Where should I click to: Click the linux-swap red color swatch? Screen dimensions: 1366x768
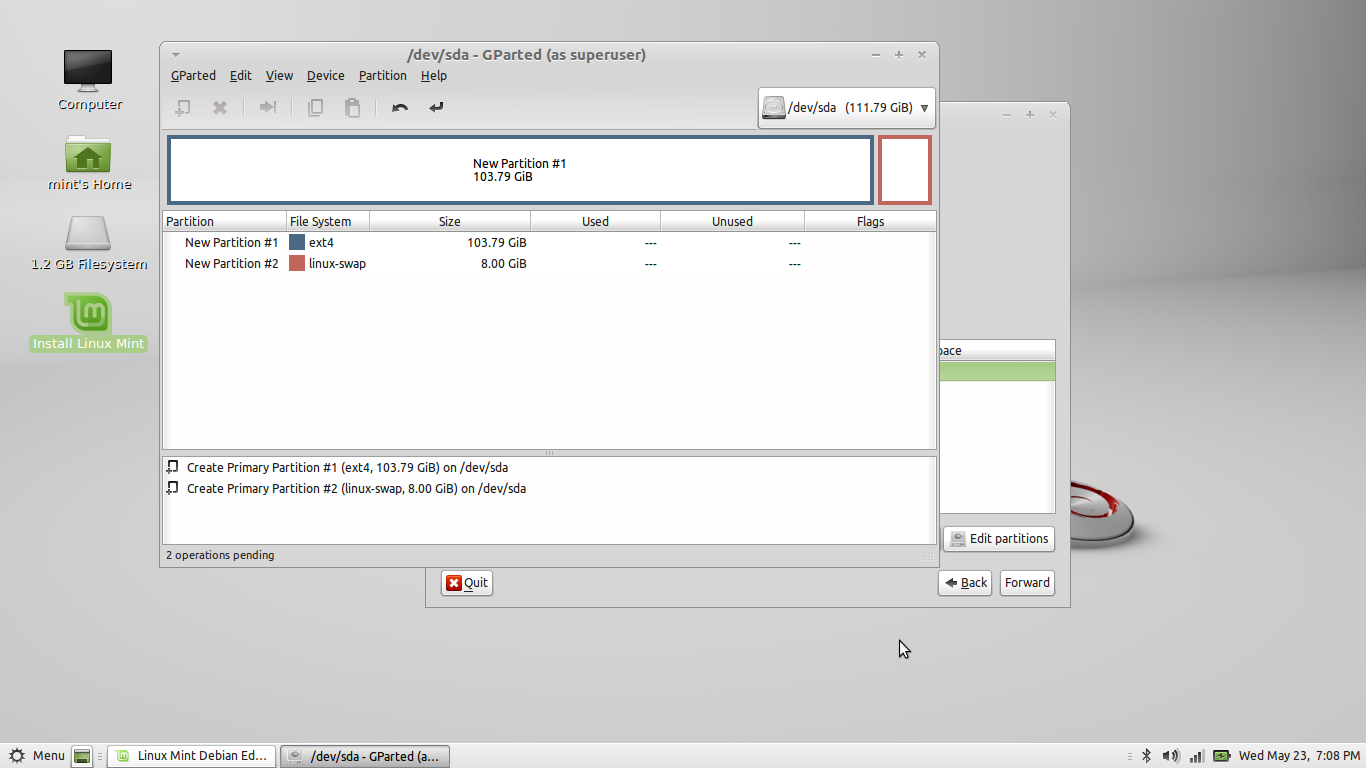(297, 263)
